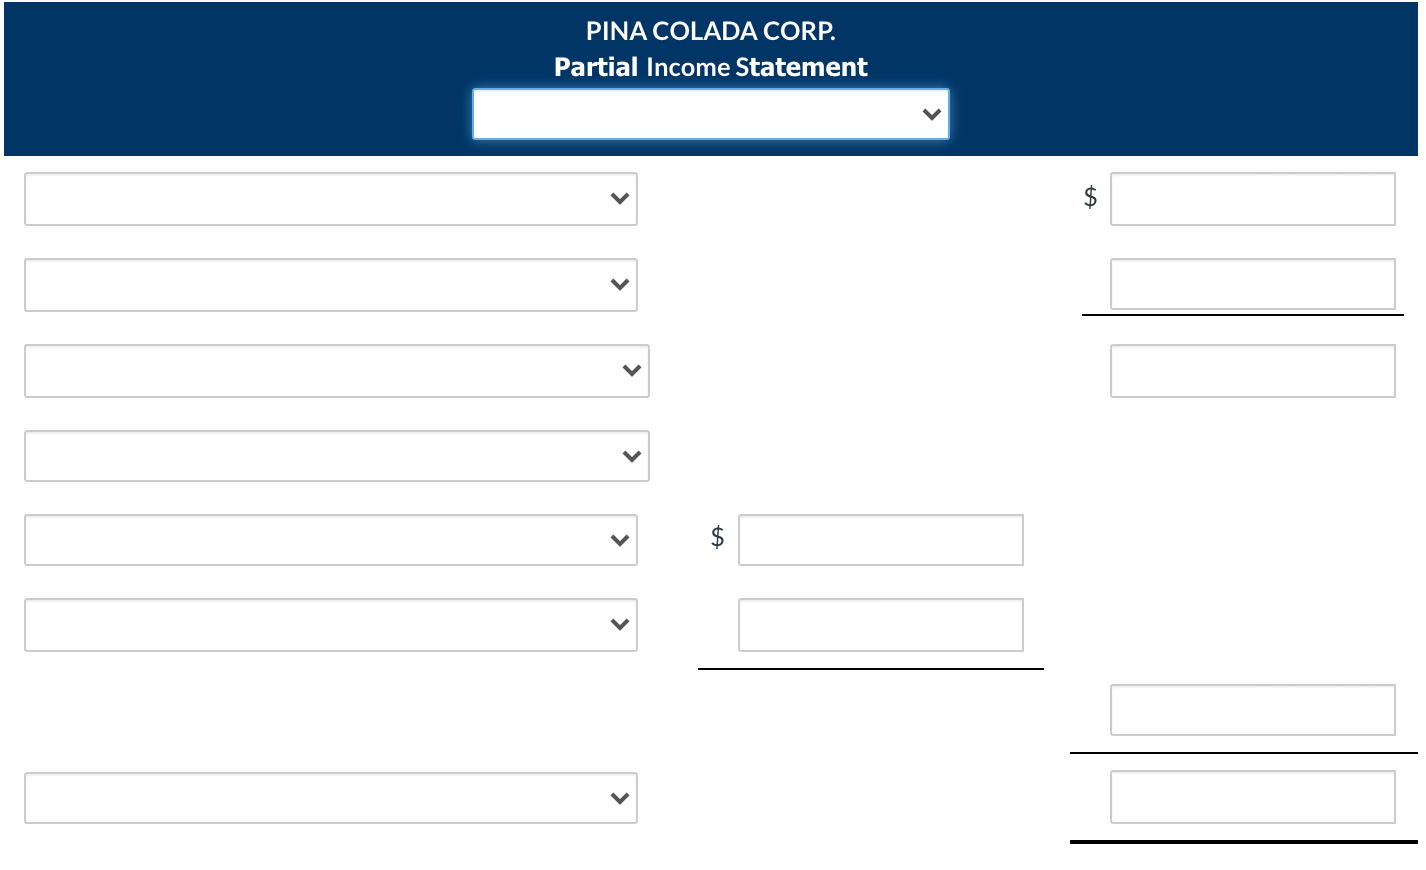The height and width of the screenshot is (870, 1426).
Task: Click the middle column amount field with dollar sign
Action: coord(881,540)
